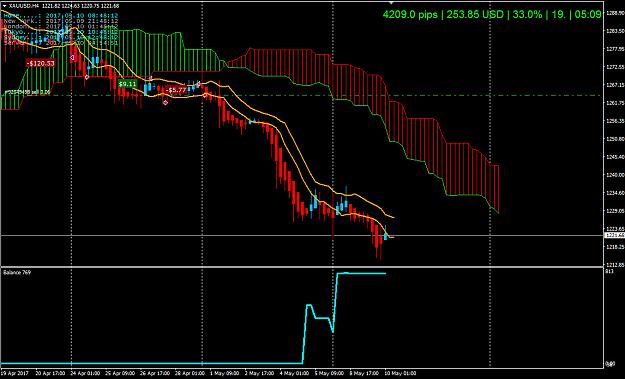Click the 19 Apr 2017 date label

(15, 373)
